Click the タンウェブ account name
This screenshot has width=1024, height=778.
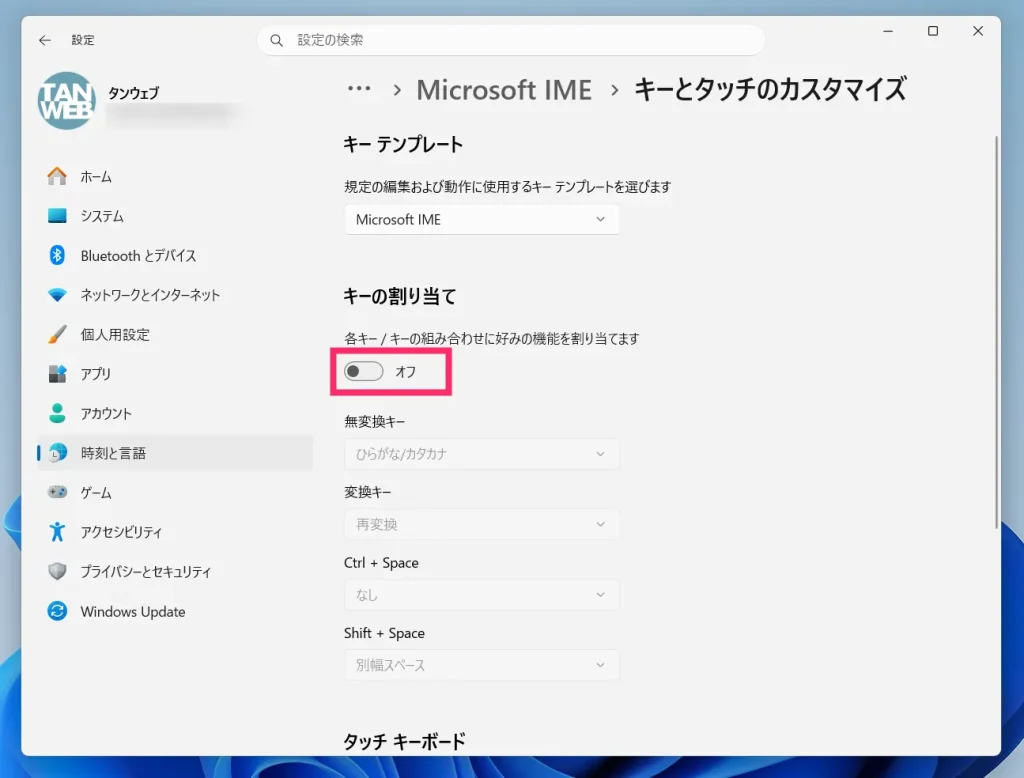click(133, 93)
